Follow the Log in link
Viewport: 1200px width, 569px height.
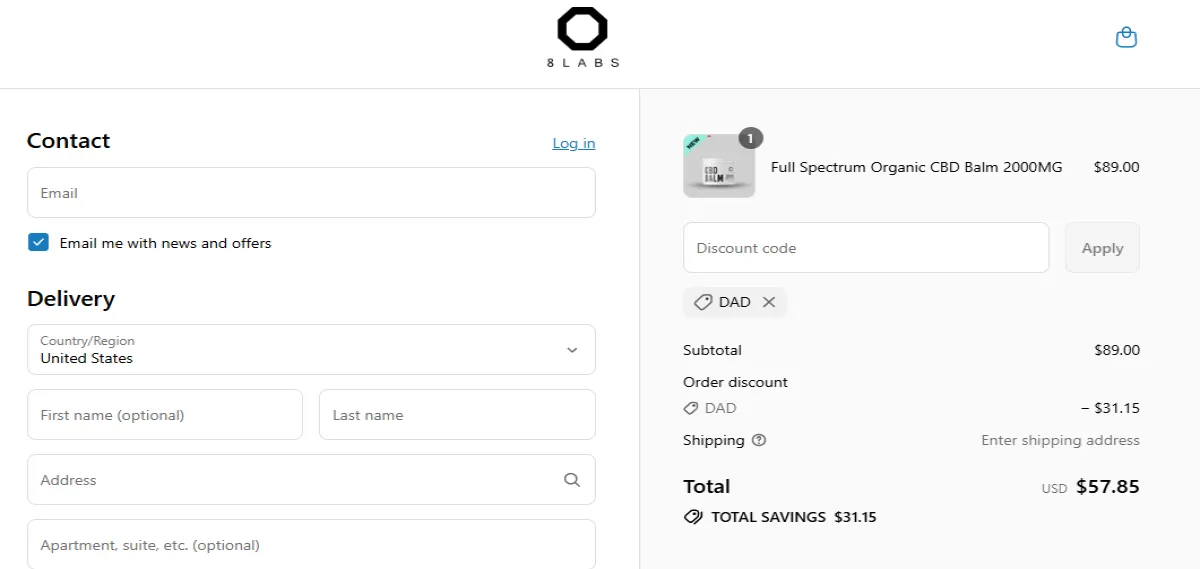(573, 143)
